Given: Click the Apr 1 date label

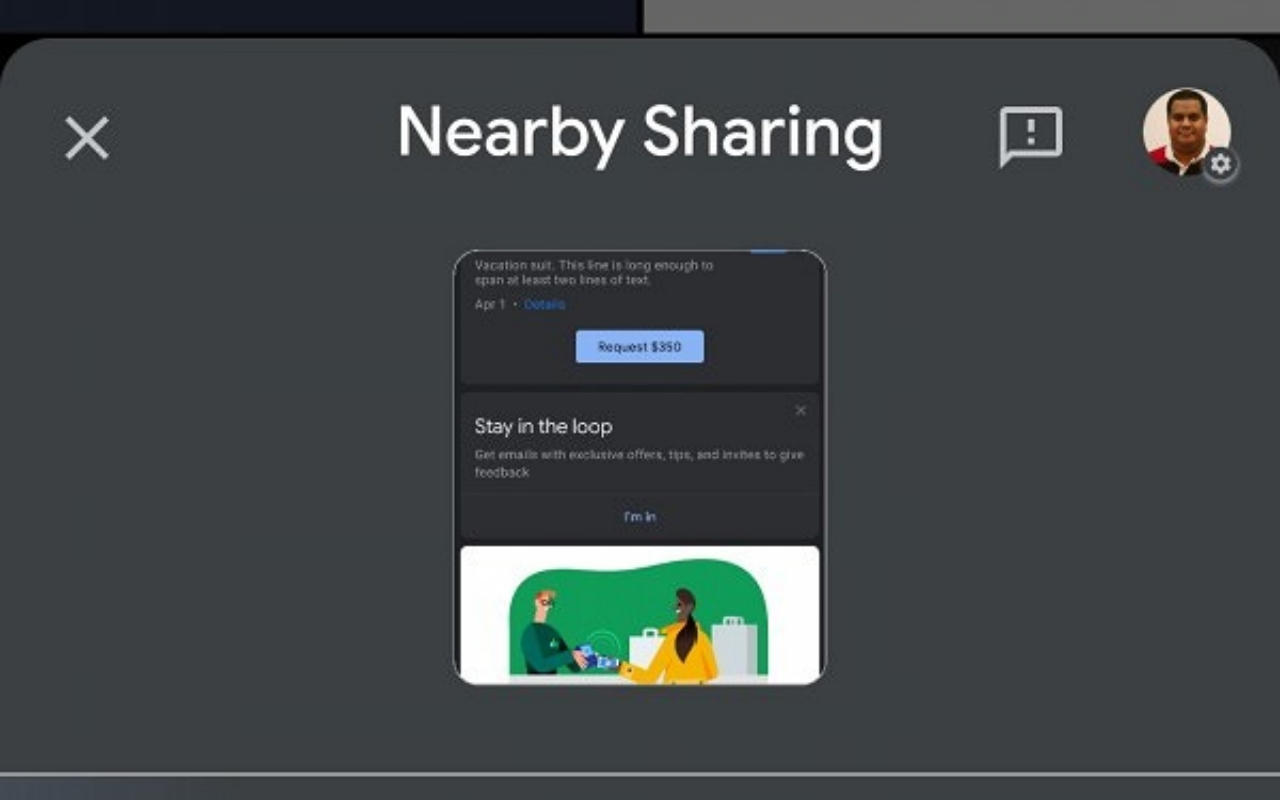Looking at the screenshot, I should click(x=490, y=304).
